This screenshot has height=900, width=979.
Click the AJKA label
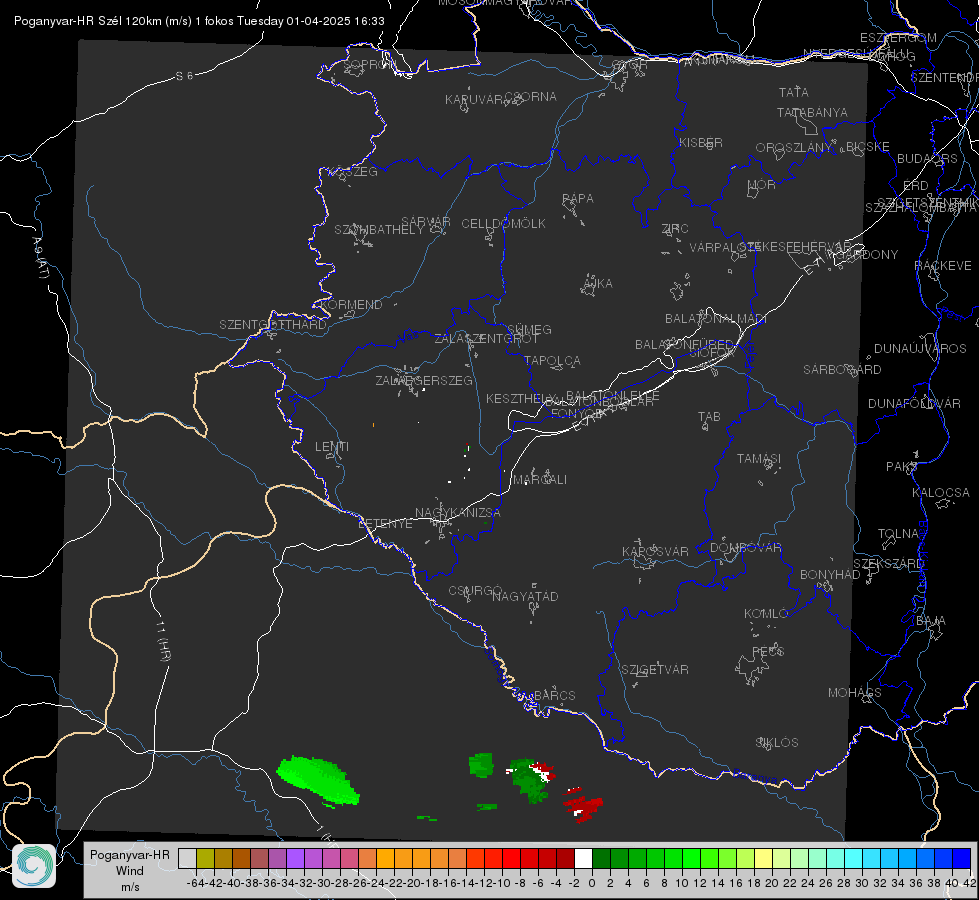pos(598,284)
